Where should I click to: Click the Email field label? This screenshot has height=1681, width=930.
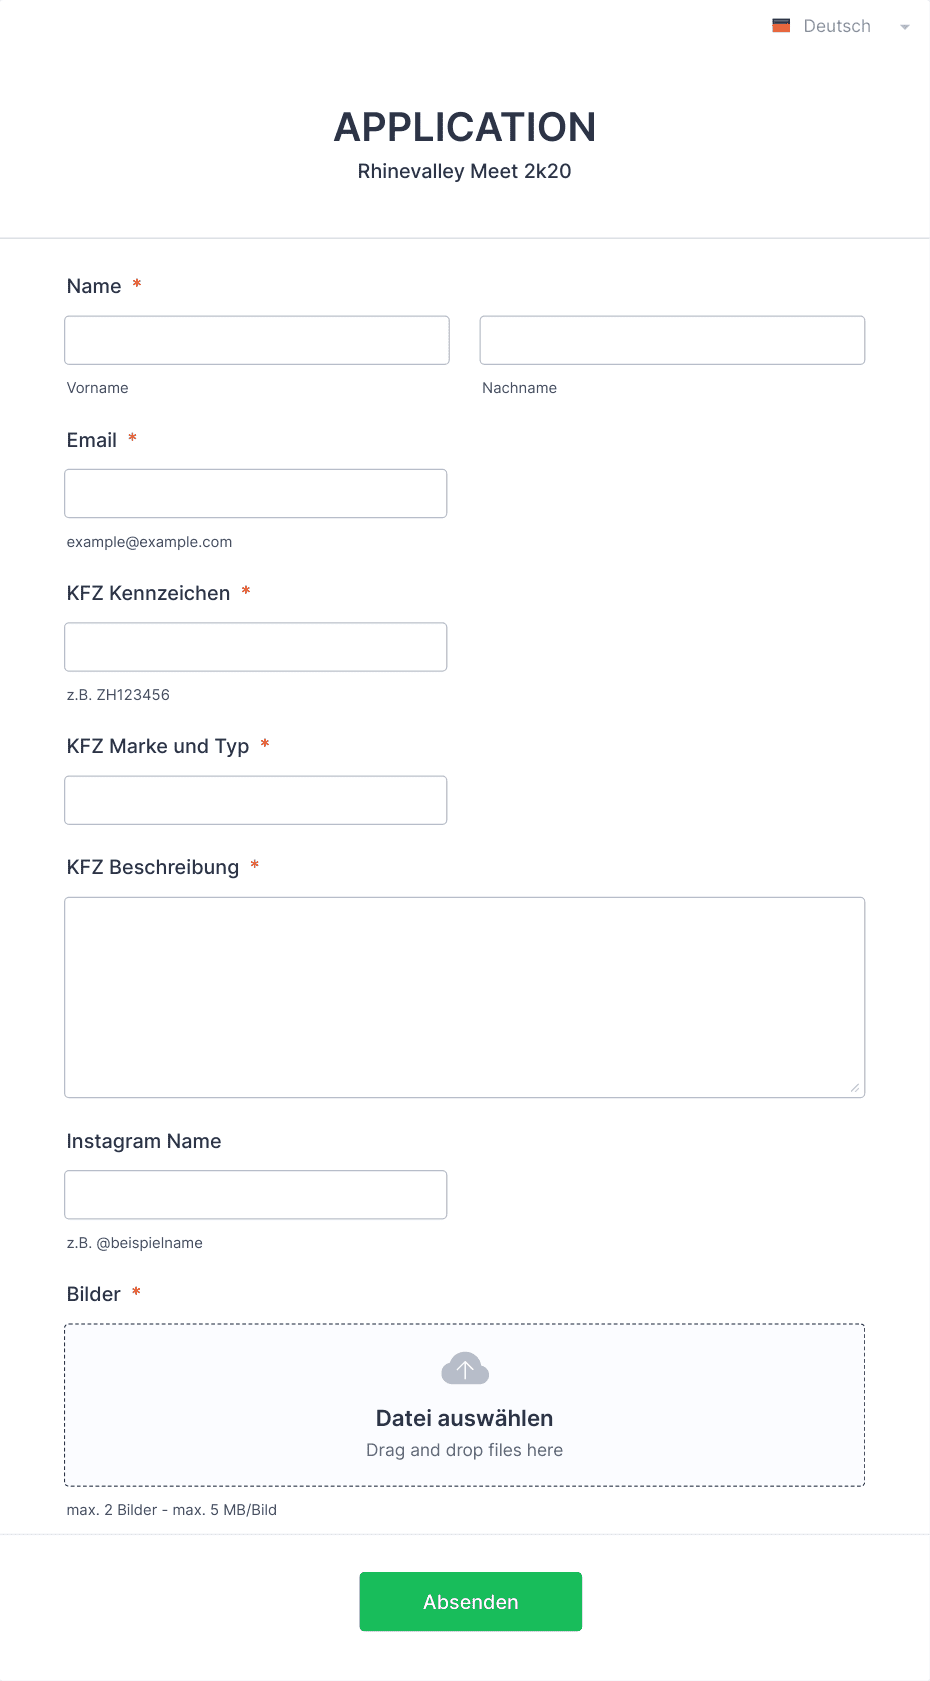pos(92,440)
